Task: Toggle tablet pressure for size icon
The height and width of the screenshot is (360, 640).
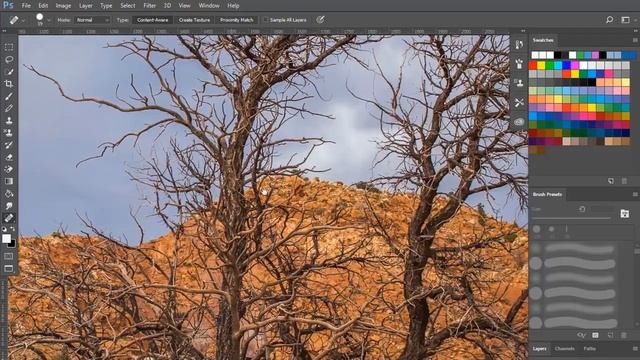Action: 320,20
